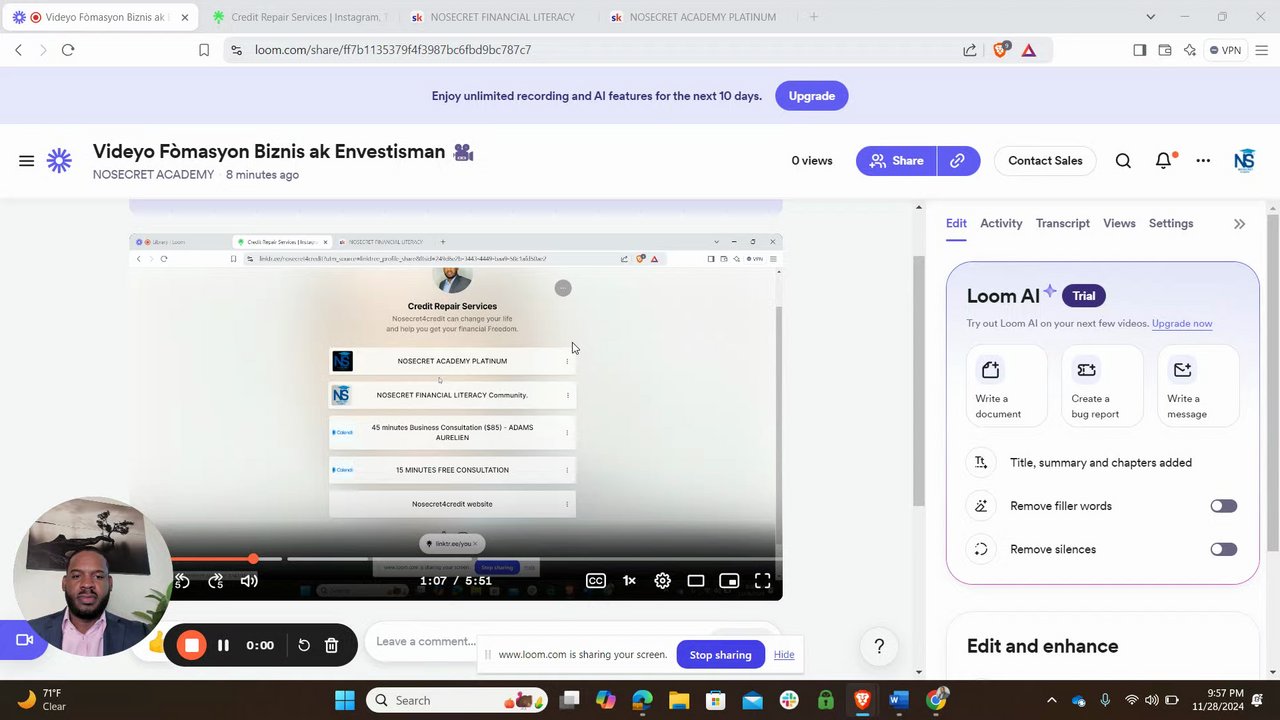This screenshot has width=1280, height=720.
Task: Open Windows Start menu
Action: (x=344, y=700)
